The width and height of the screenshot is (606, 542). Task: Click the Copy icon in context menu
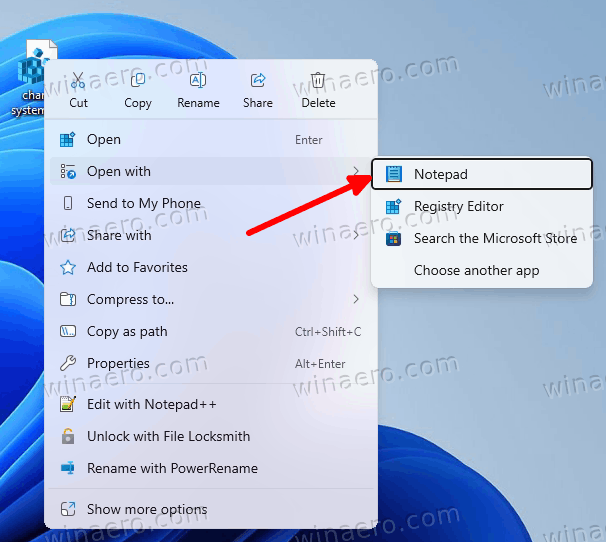click(138, 80)
